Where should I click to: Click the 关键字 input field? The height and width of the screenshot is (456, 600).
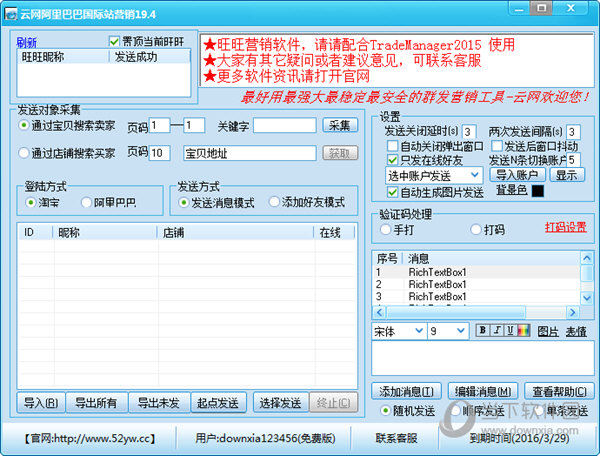(285, 125)
